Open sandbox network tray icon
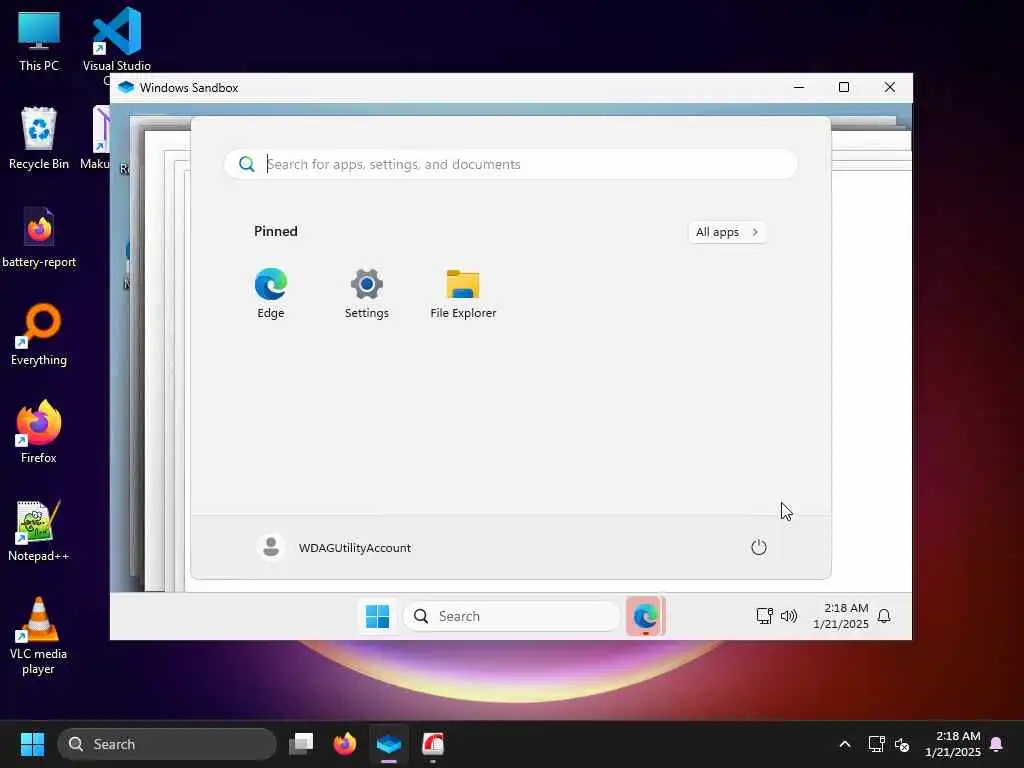 coord(764,616)
